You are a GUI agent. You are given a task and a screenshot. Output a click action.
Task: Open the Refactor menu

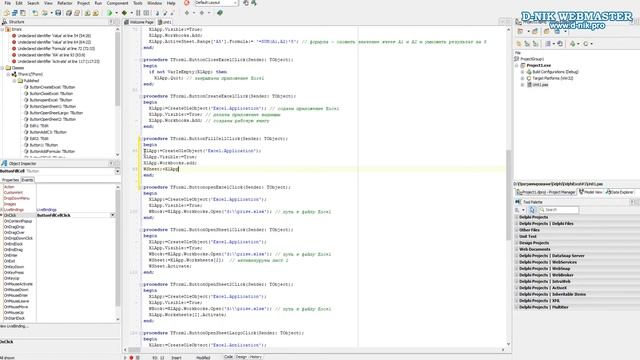point(64,3)
